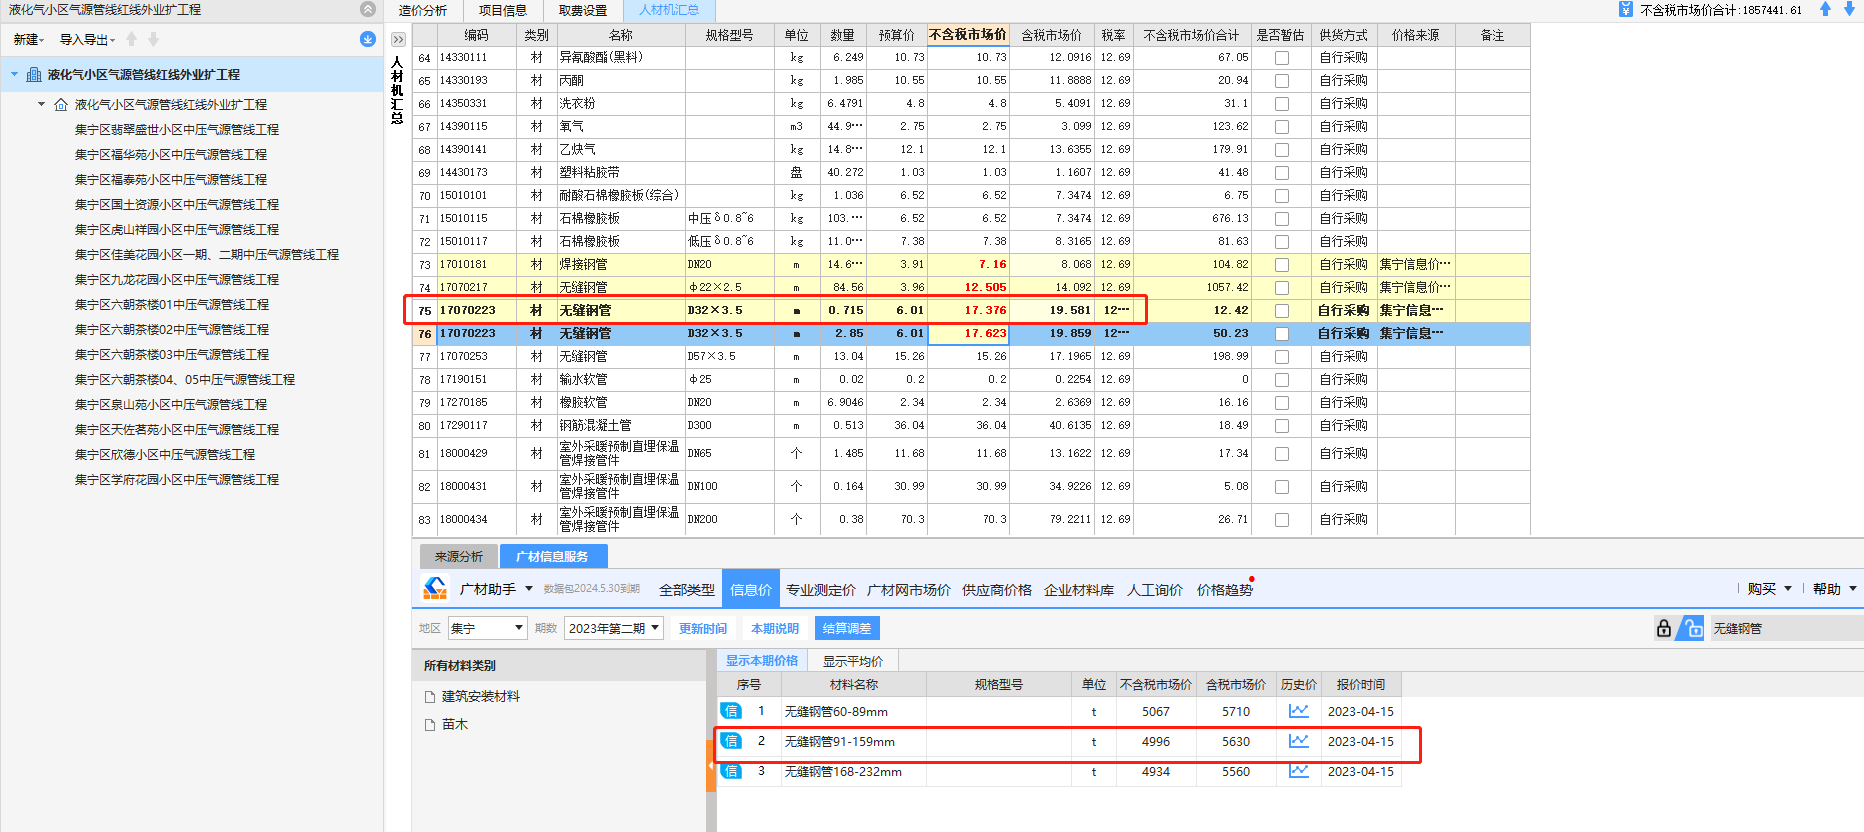Viewport: 1864px width, 832px height.
Task: Click the blue down arrow at top right
Action: (x=1848, y=9)
